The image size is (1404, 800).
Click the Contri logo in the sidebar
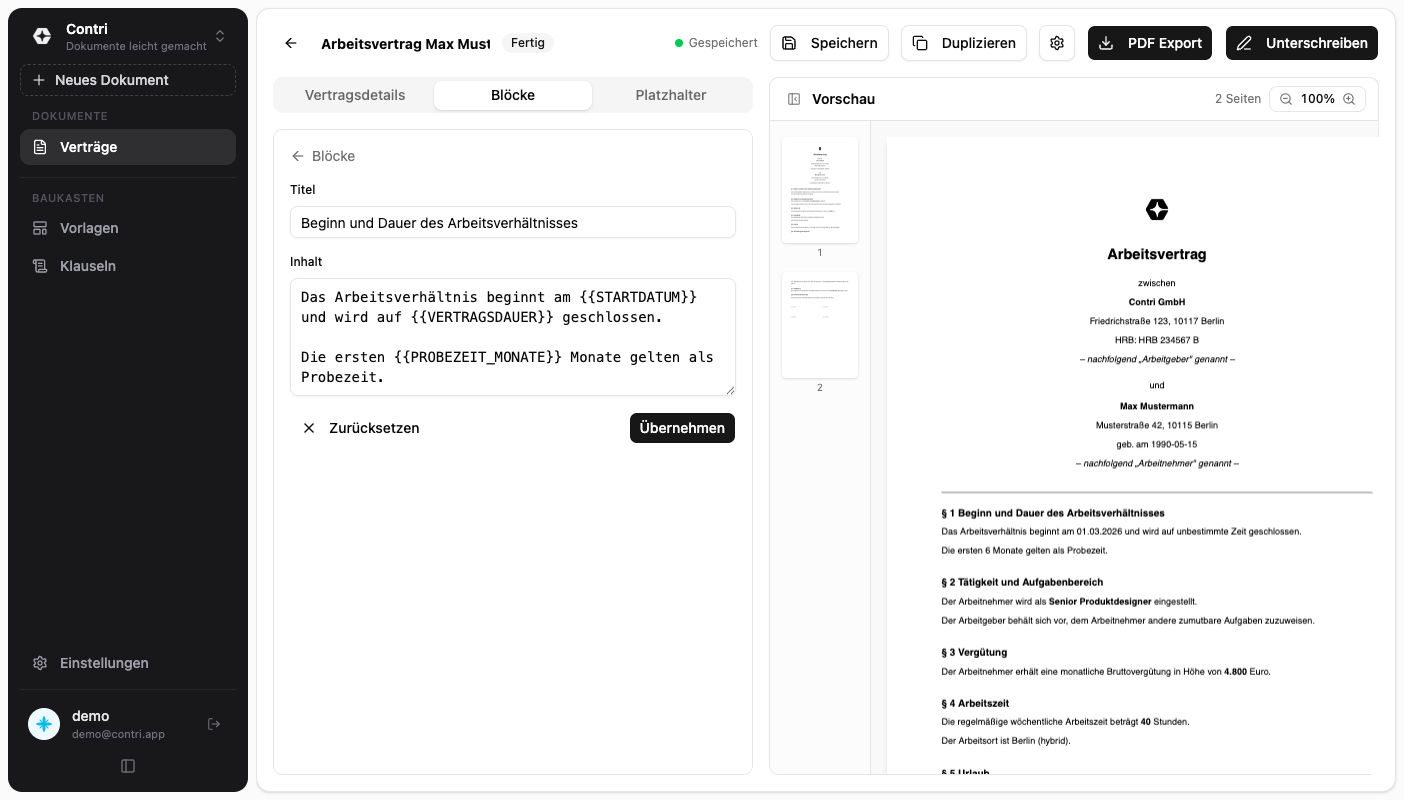(x=42, y=35)
